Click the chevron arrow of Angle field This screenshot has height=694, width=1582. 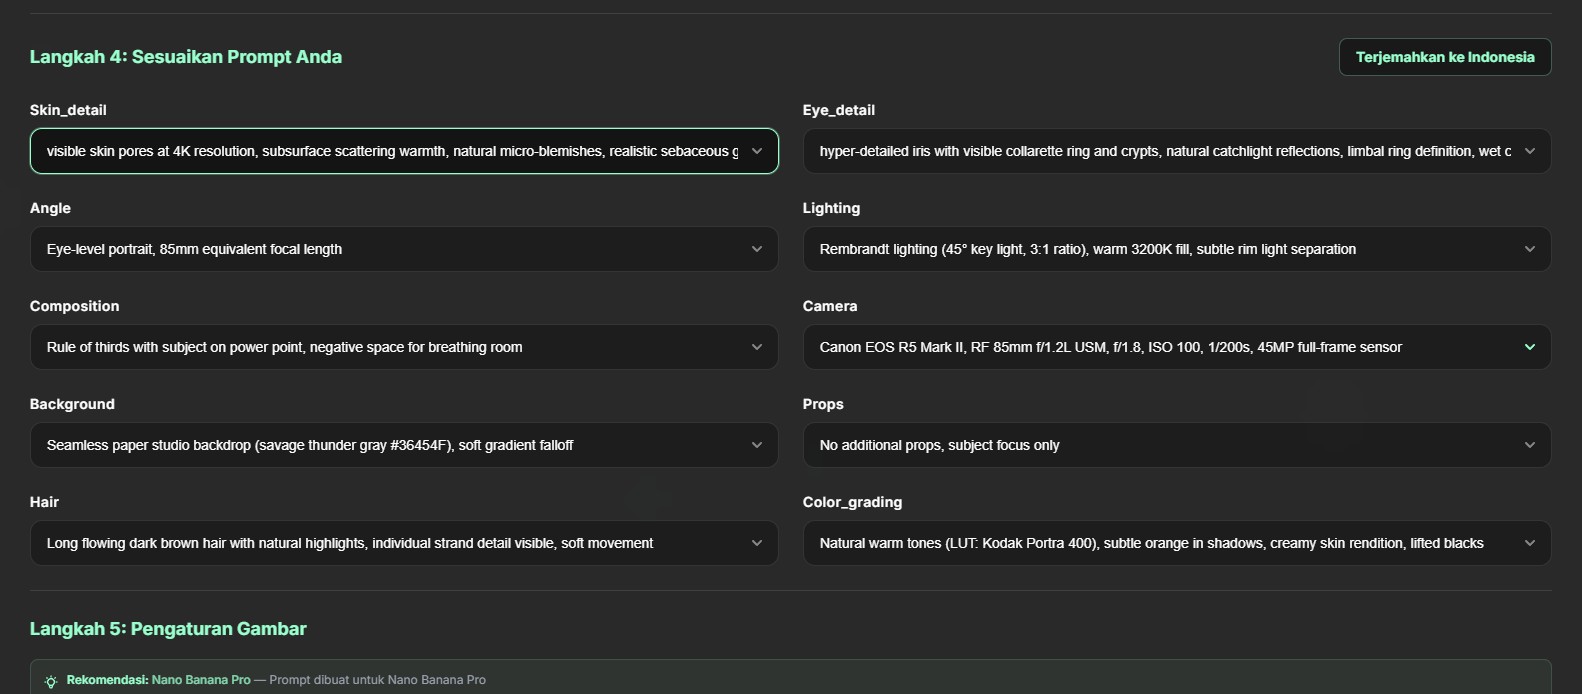(x=757, y=249)
